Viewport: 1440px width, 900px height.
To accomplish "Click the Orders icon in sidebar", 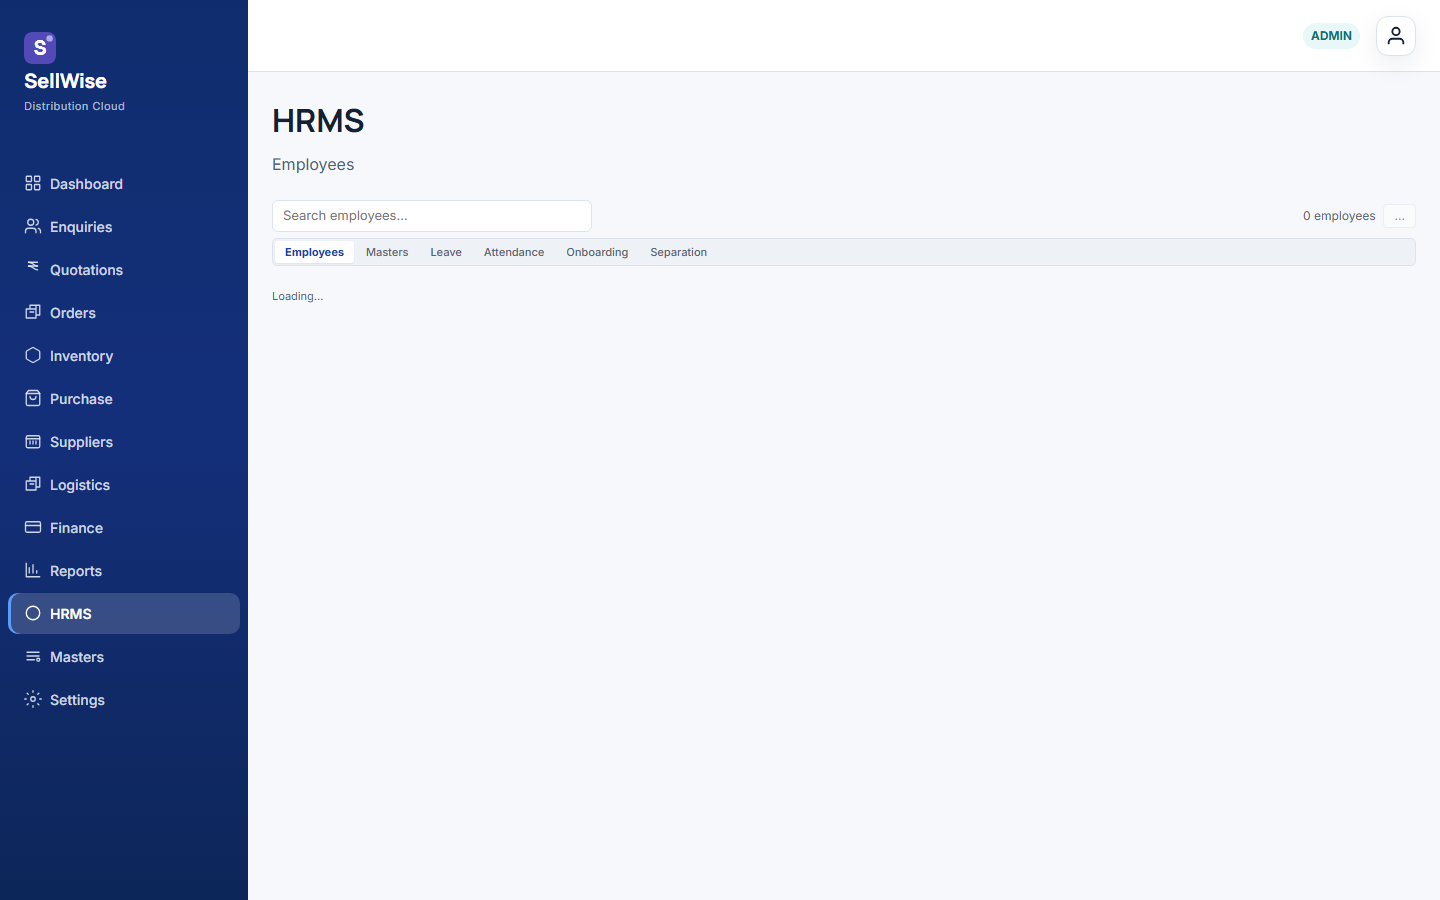I will 33,312.
